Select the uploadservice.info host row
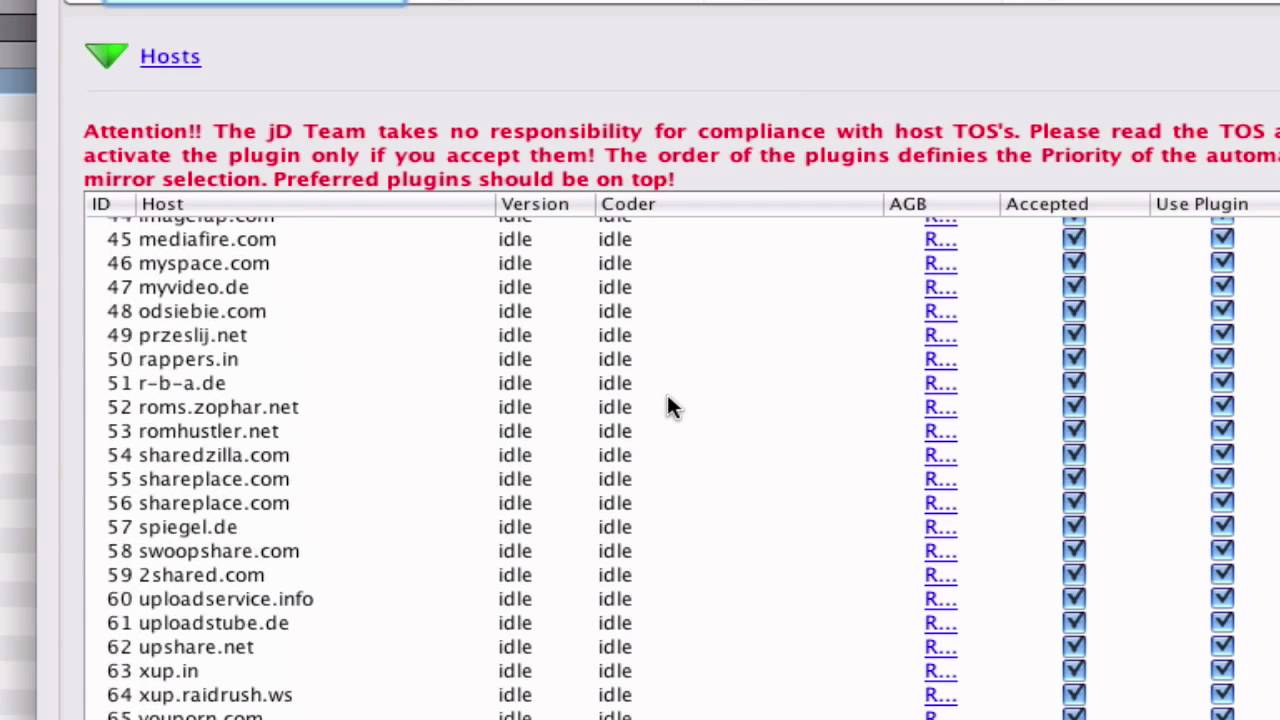The width and height of the screenshot is (1280, 720). (x=683, y=599)
